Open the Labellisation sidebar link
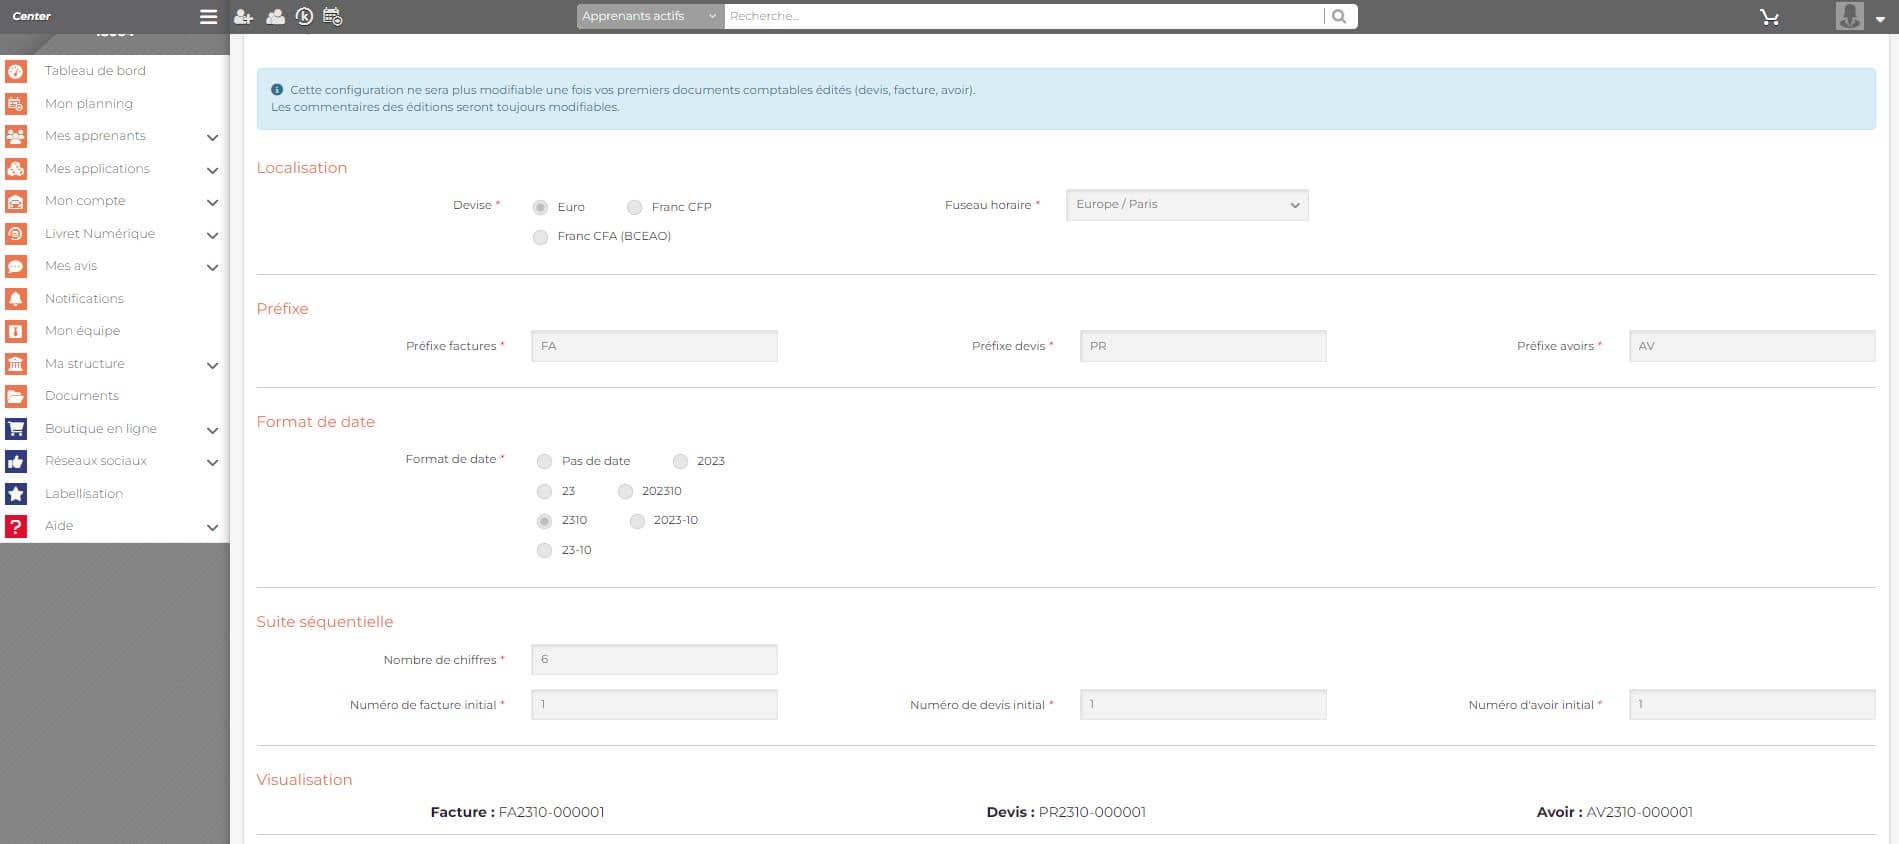 point(84,494)
